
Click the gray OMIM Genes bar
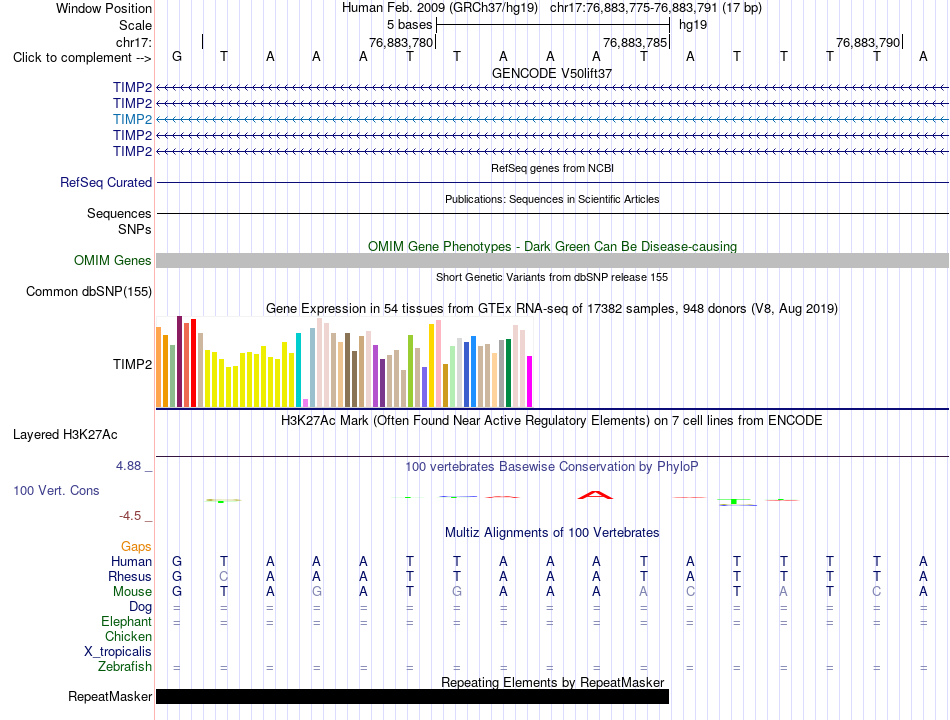(552, 261)
